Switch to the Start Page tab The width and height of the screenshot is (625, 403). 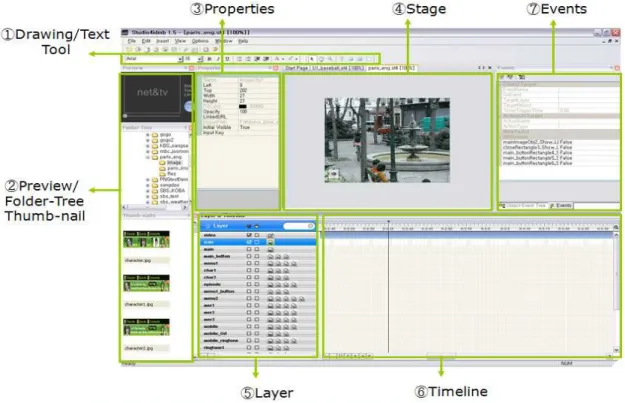pos(297,68)
